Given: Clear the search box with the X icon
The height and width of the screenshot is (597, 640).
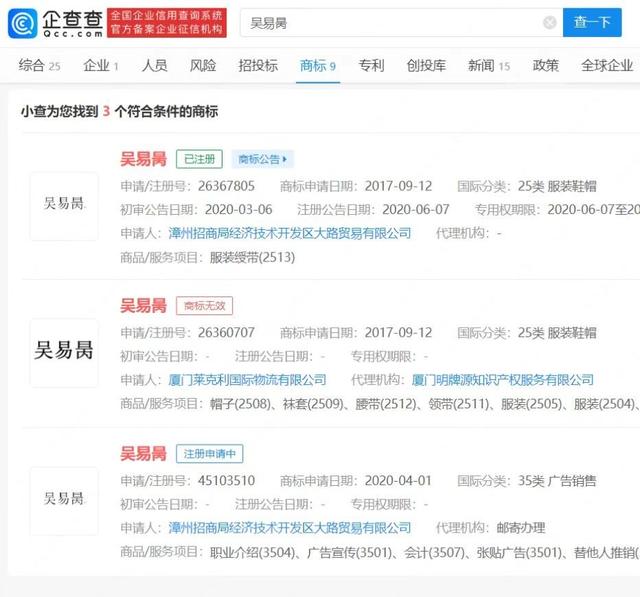Looking at the screenshot, I should pyautogui.click(x=549, y=22).
